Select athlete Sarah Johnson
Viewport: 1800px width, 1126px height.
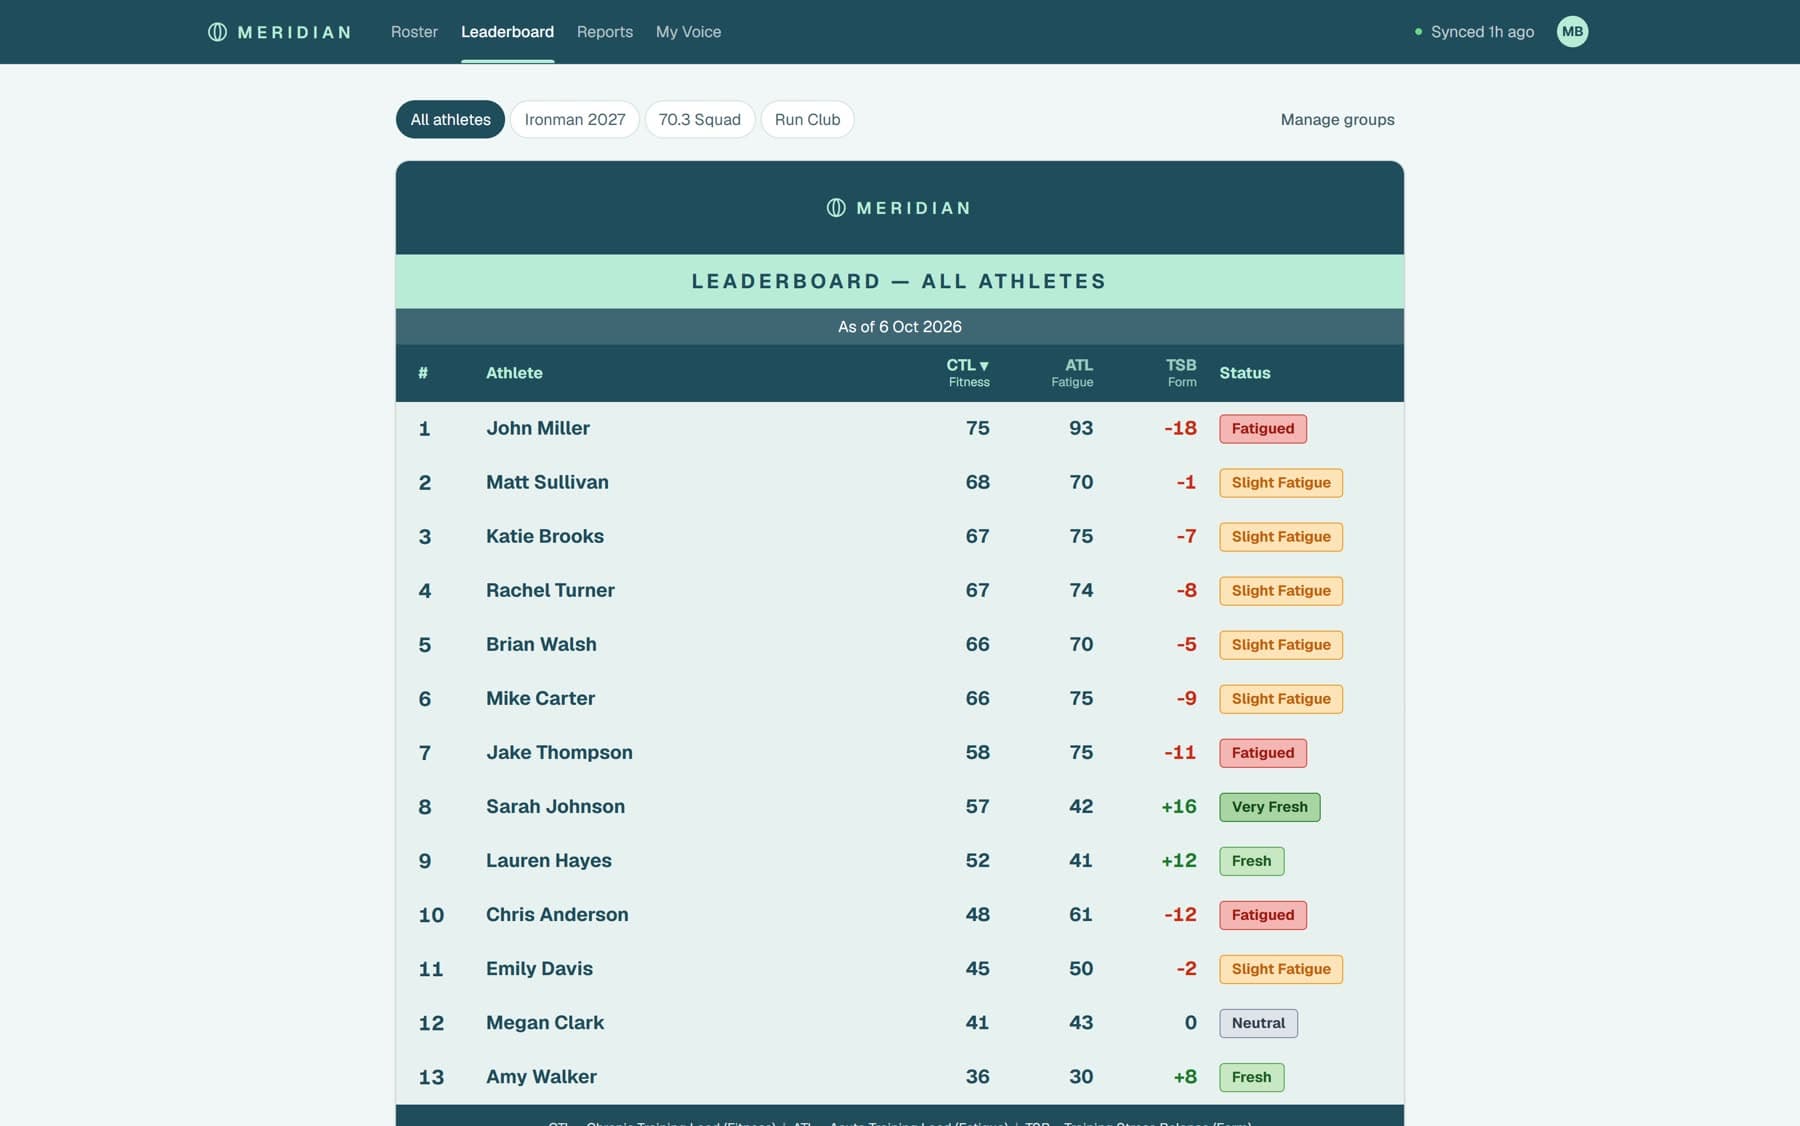coord(555,806)
